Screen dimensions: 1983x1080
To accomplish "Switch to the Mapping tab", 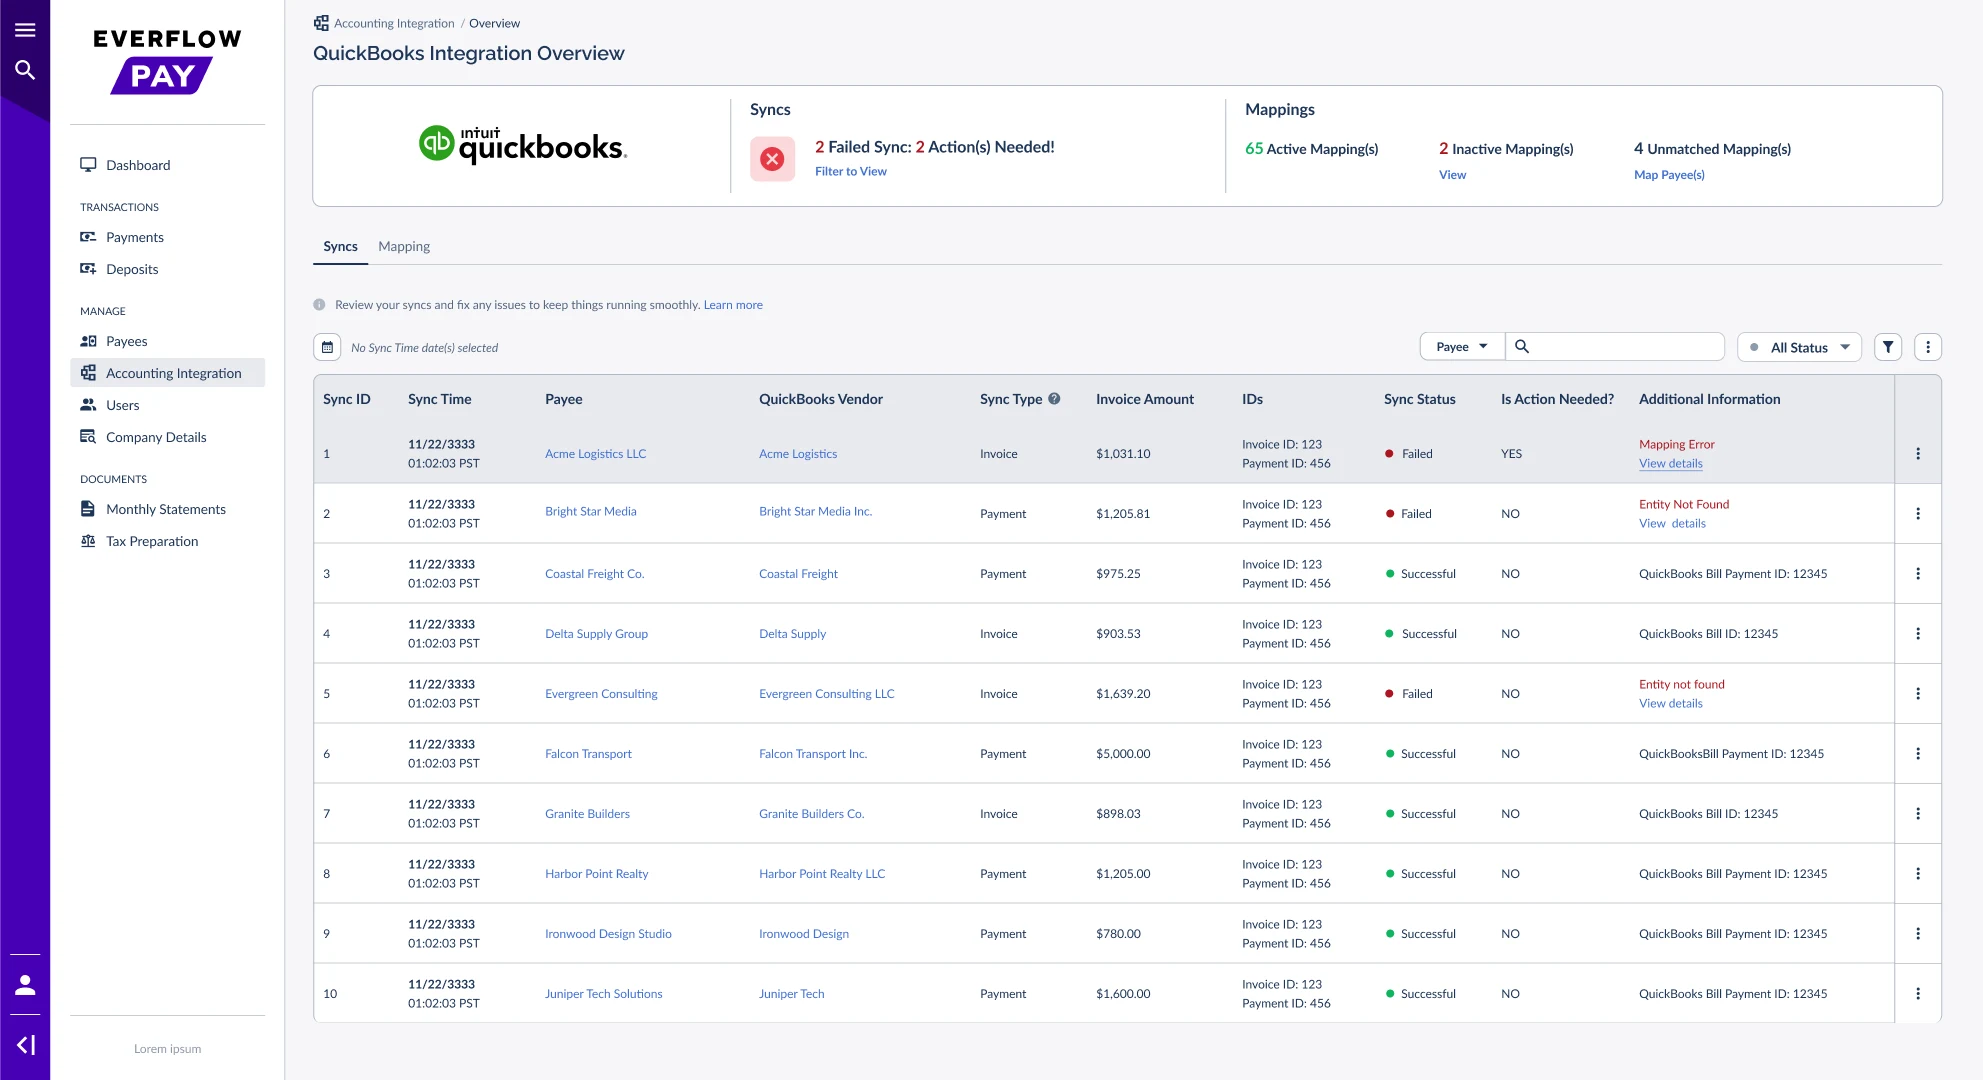I will coord(404,246).
